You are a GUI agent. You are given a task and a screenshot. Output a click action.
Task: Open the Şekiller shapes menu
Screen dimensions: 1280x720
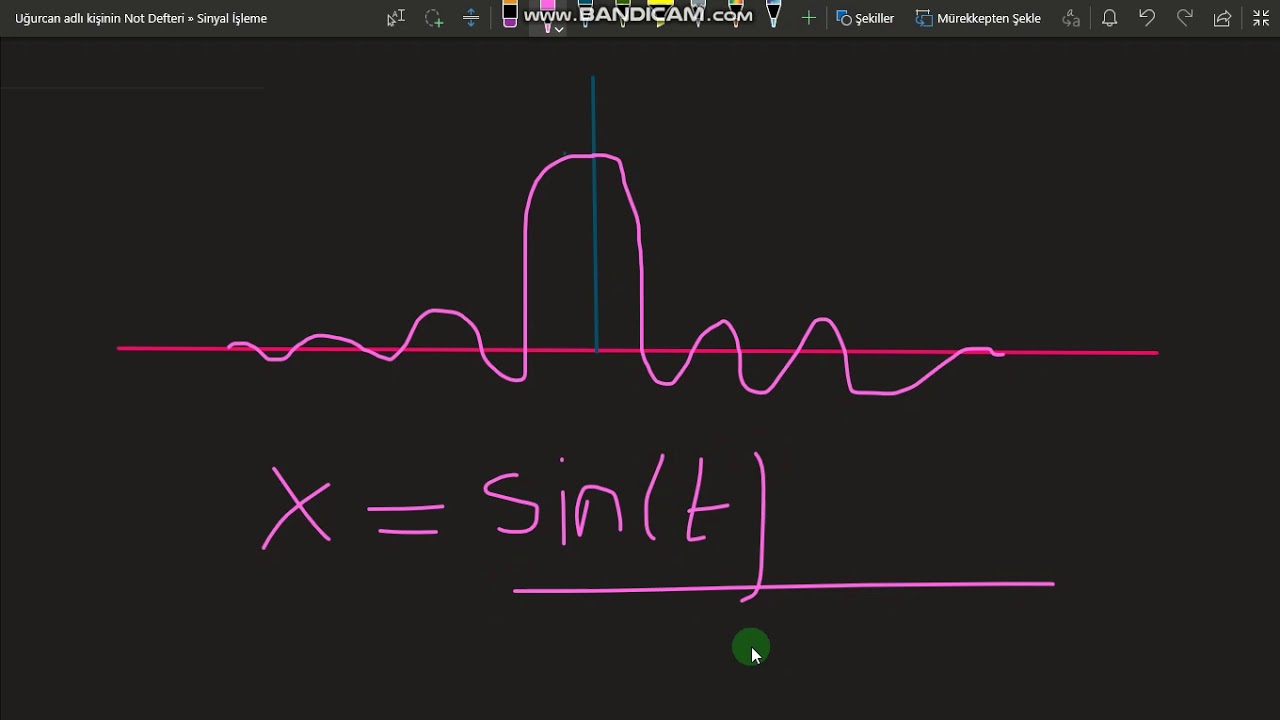pos(865,18)
